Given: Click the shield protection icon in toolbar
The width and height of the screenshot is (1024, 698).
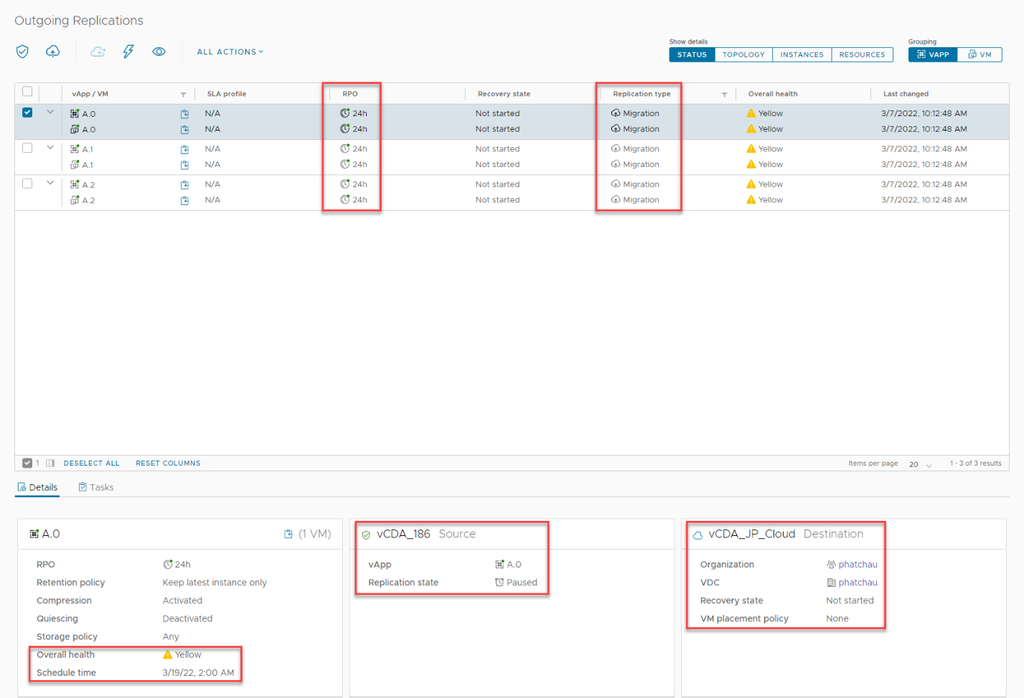Looking at the screenshot, I should tap(22, 52).
